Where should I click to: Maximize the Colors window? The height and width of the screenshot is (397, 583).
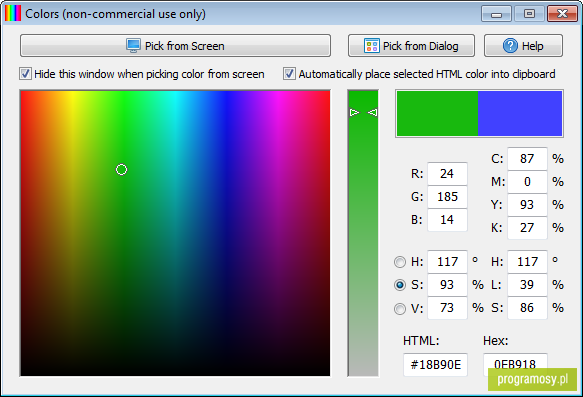(x=529, y=14)
